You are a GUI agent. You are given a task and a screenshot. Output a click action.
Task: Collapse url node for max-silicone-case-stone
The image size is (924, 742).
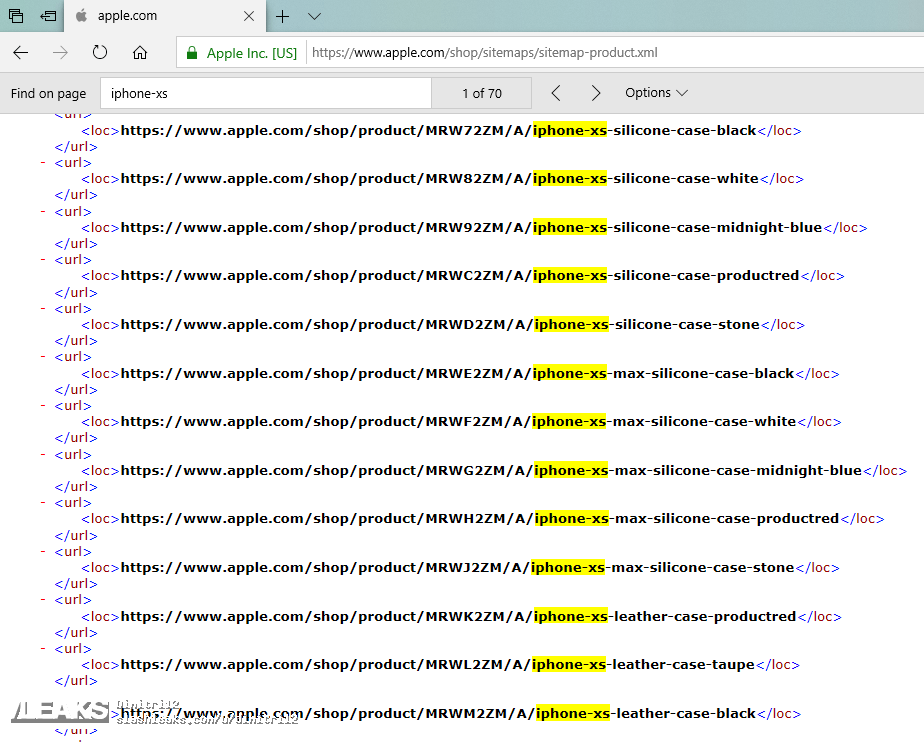pyautogui.click(x=43, y=552)
